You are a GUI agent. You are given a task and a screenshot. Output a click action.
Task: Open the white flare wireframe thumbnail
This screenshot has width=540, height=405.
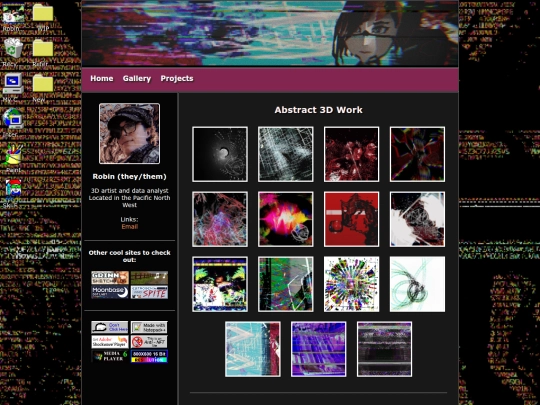pos(417,219)
